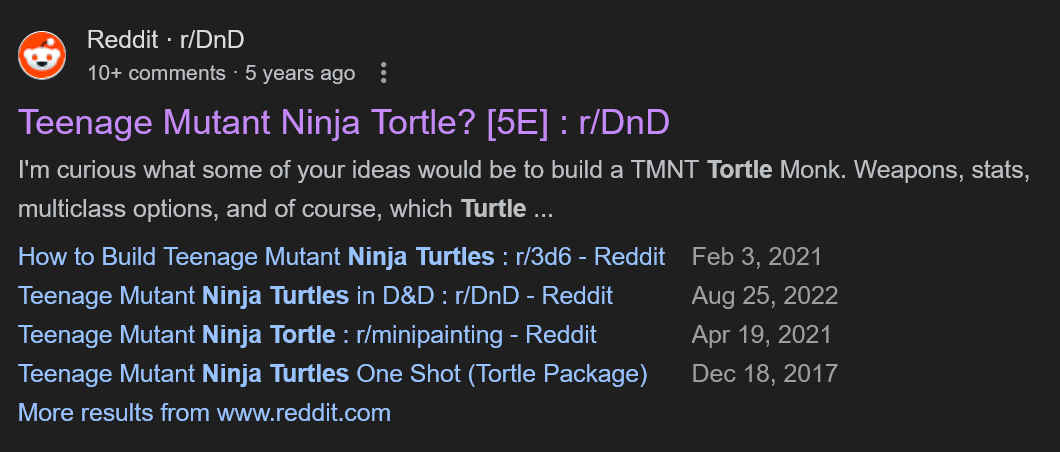
Task: Open the three-dot result options menu
Action: pos(384,73)
